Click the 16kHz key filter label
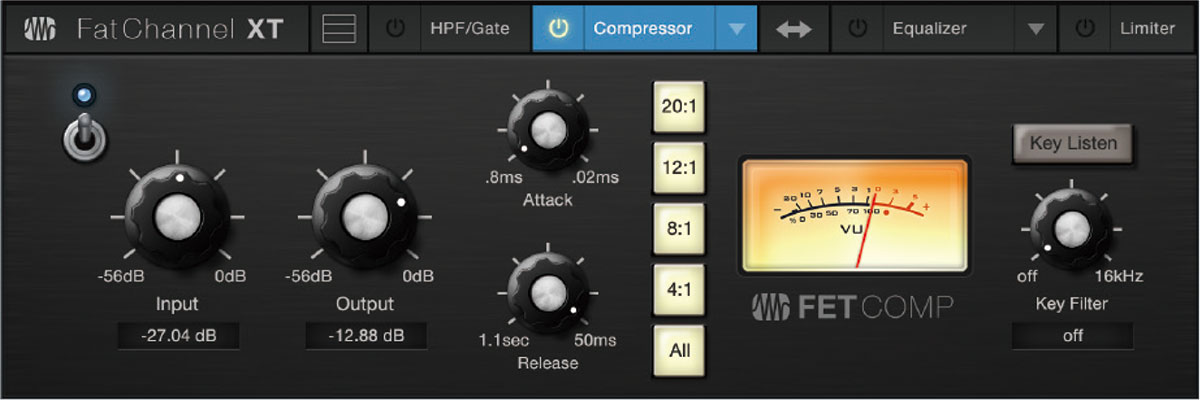The height and width of the screenshot is (400, 1200). pyautogui.click(x=1118, y=276)
